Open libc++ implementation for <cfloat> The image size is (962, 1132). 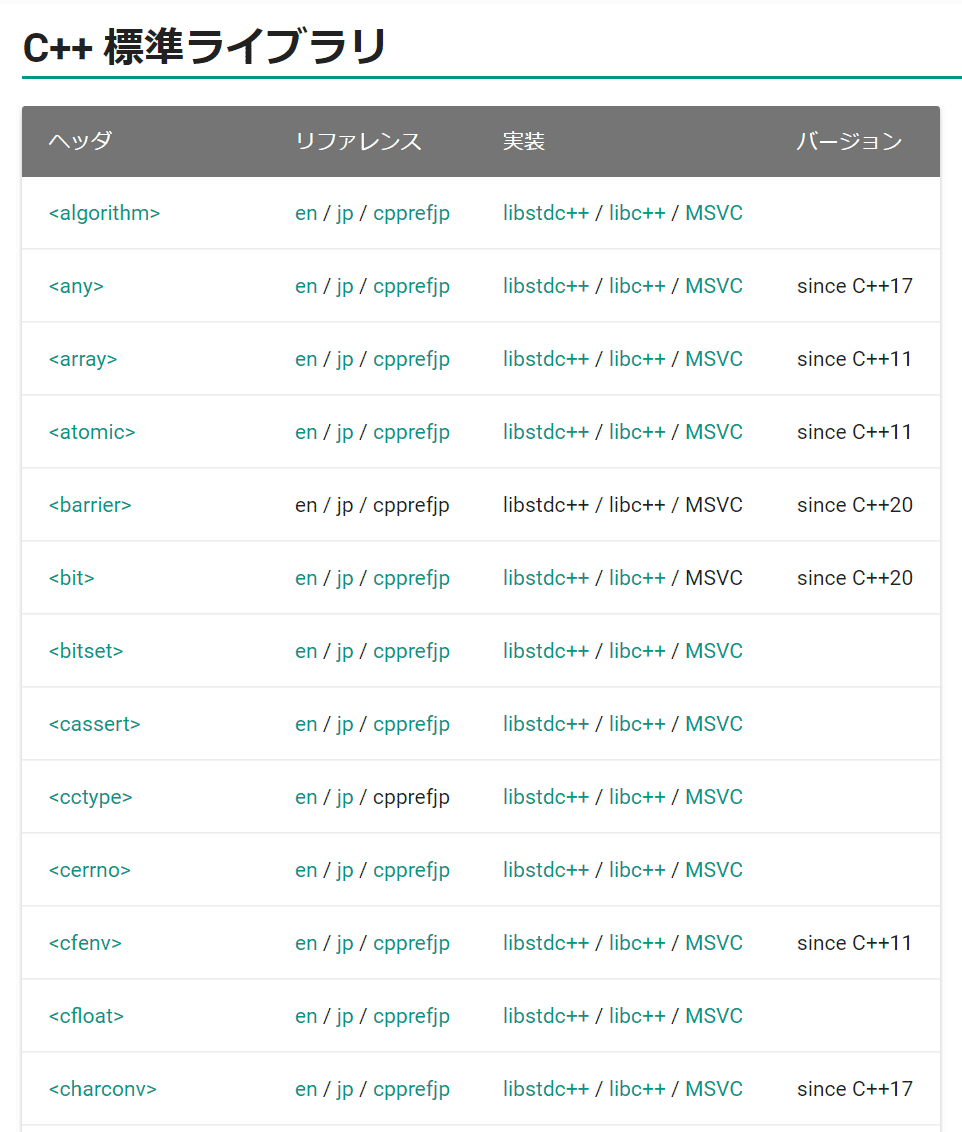click(x=637, y=1016)
